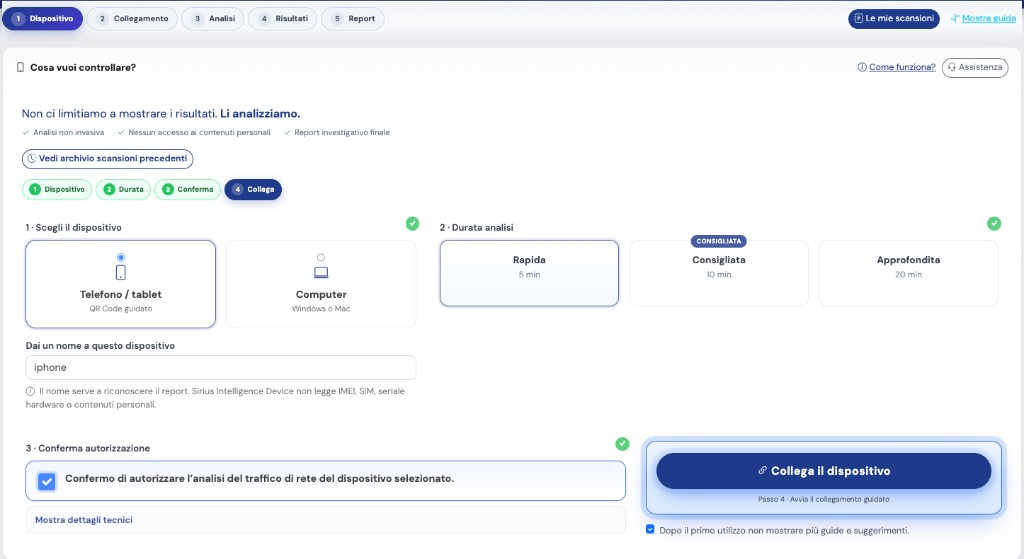
Task: Switch to the Collegamento step tab
Action: [133, 18]
